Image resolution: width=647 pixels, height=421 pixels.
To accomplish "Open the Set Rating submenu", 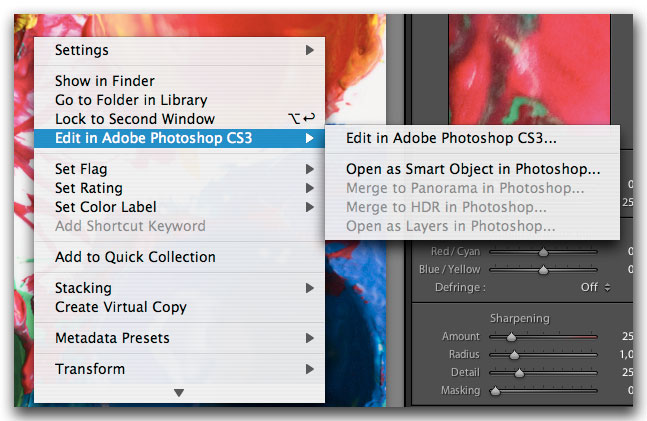I will tap(179, 188).
